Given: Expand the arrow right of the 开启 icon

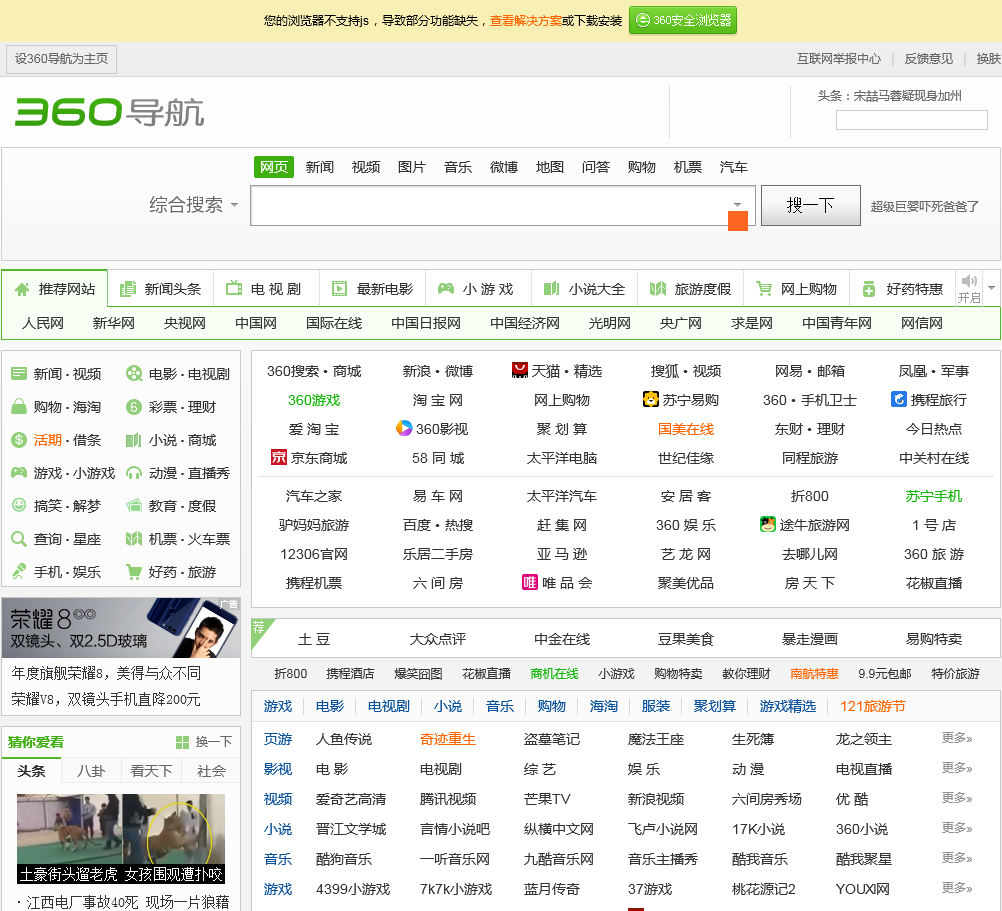Looking at the screenshot, I should click(992, 288).
